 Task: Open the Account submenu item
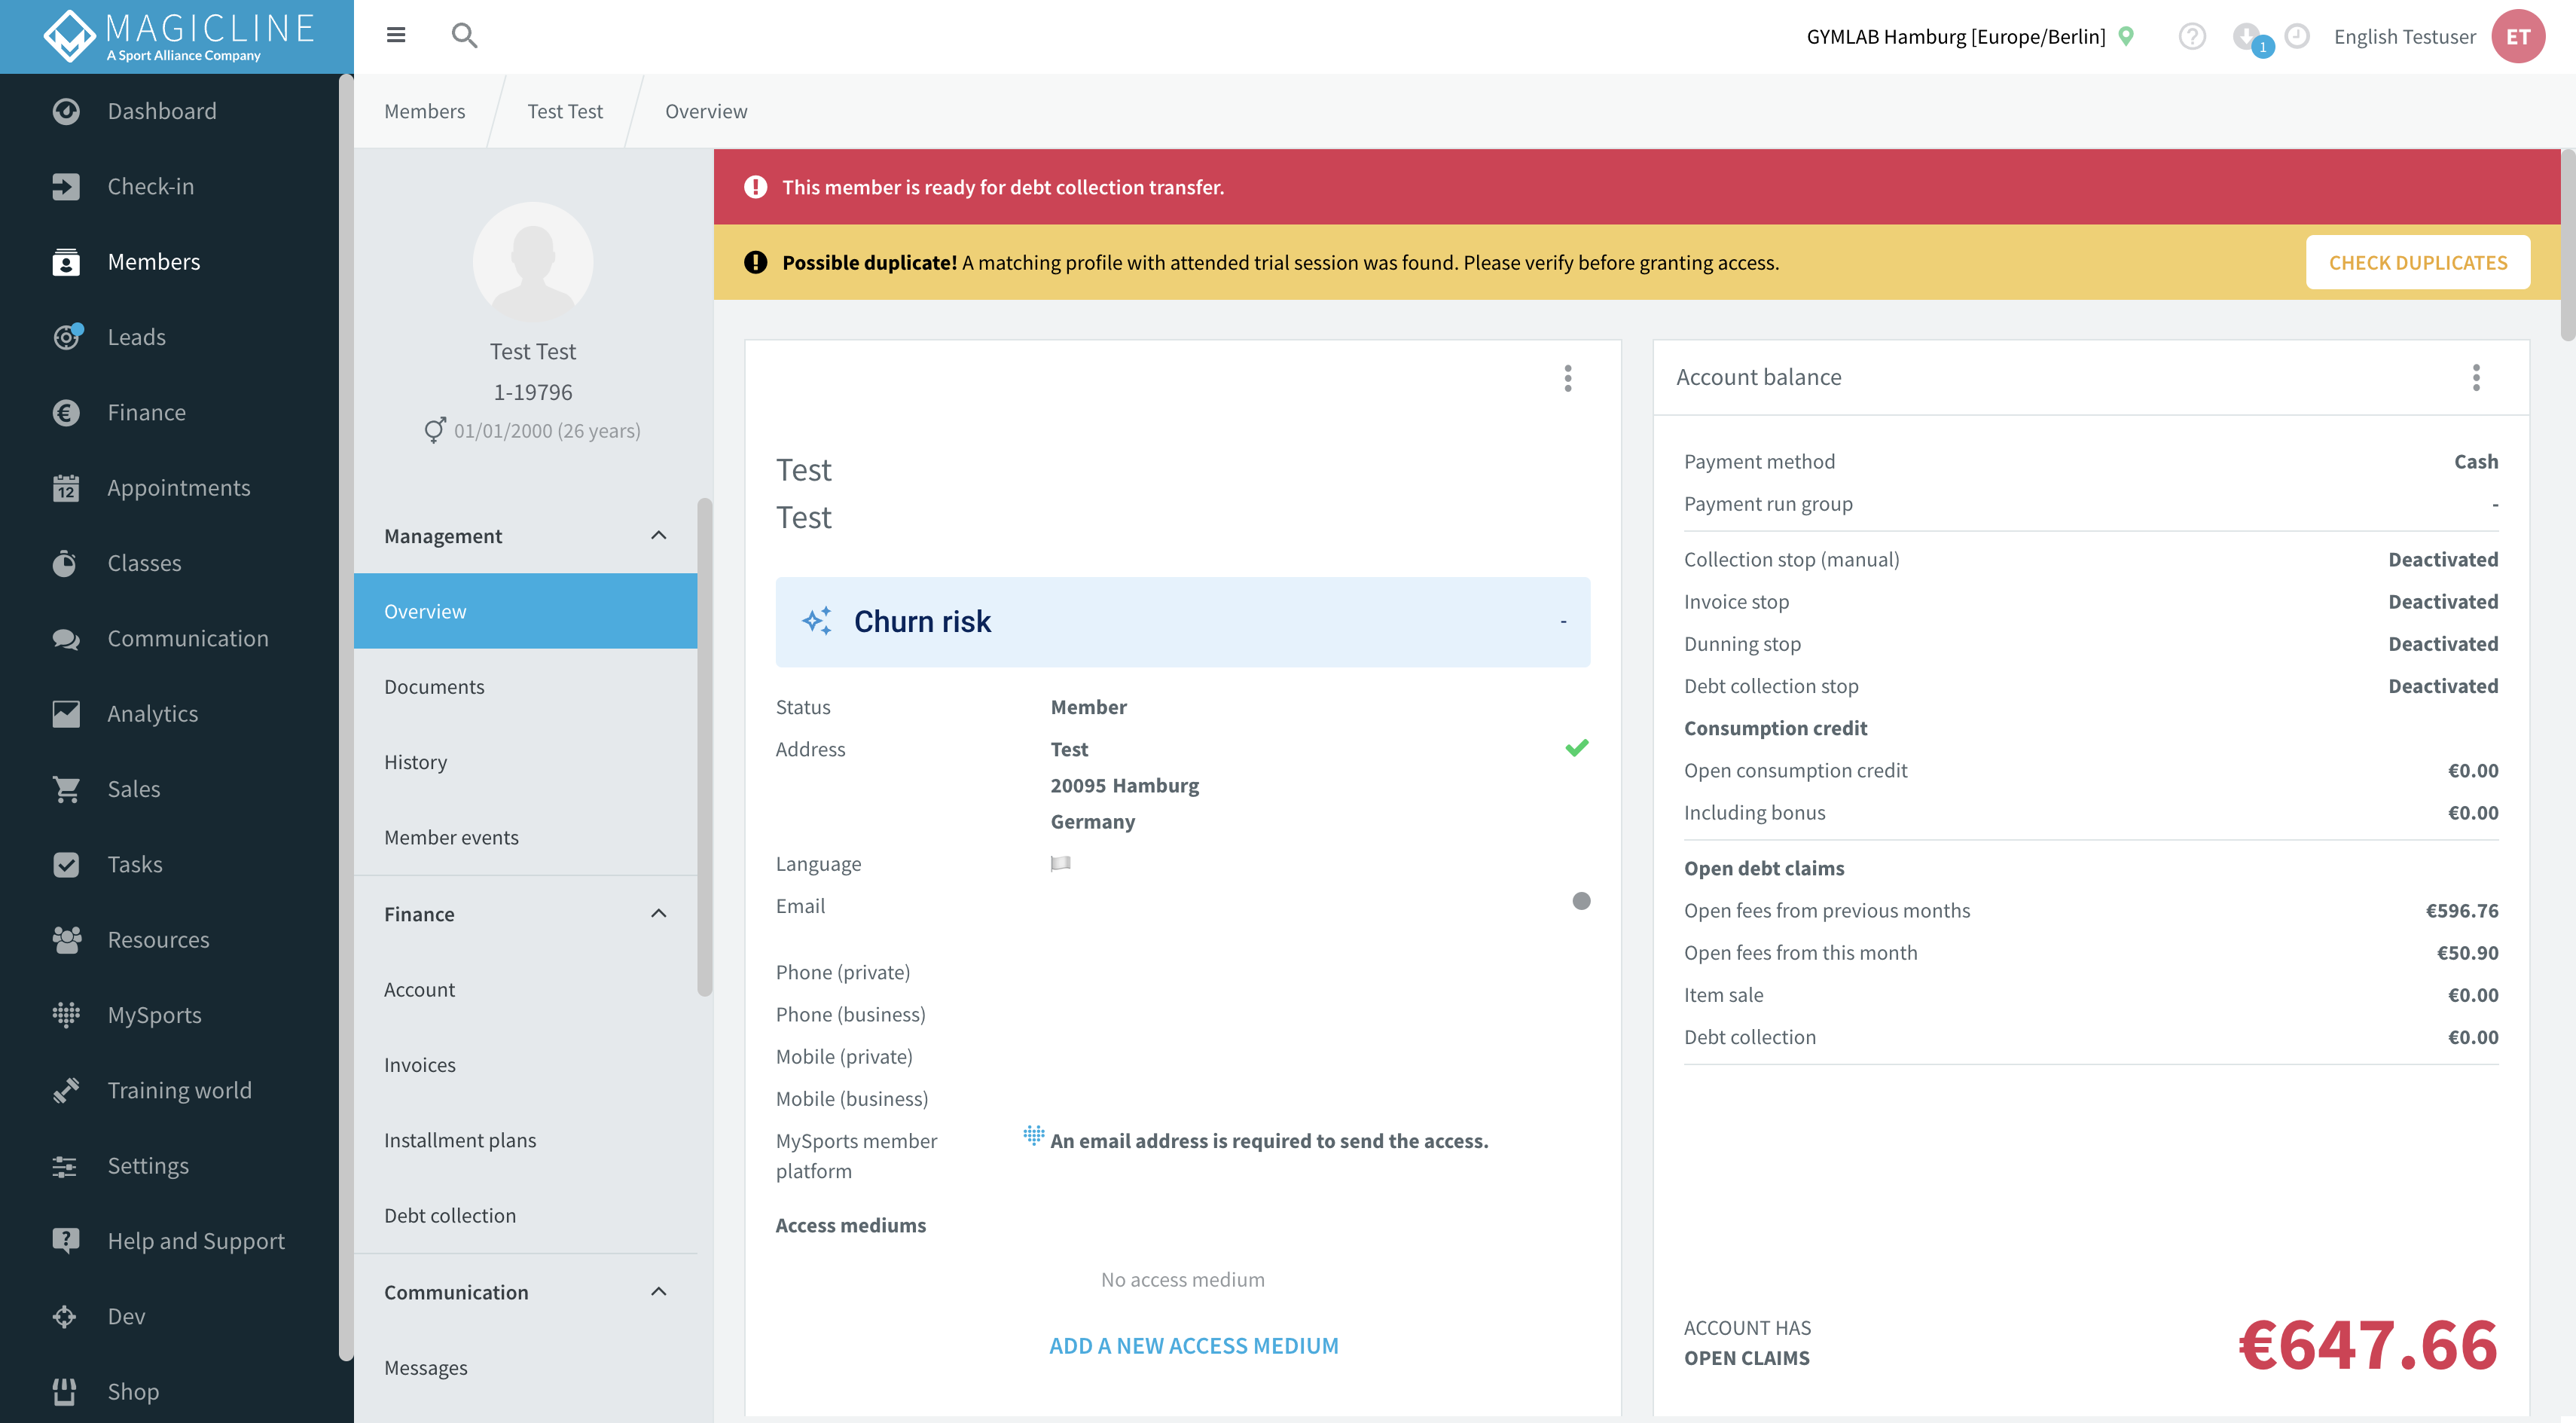coord(525,989)
